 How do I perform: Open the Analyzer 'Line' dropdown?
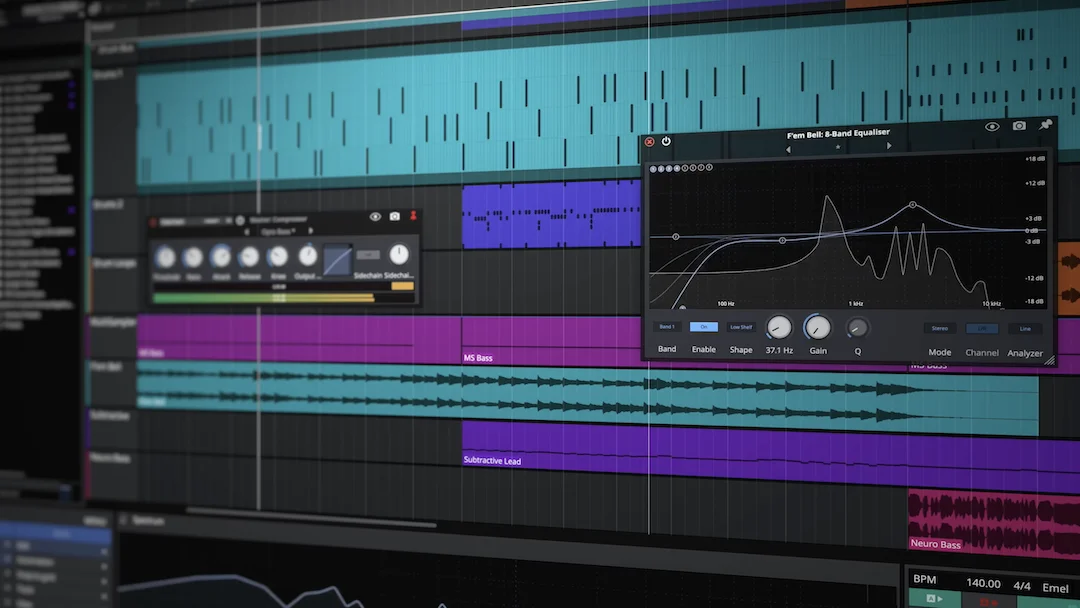coord(1025,329)
